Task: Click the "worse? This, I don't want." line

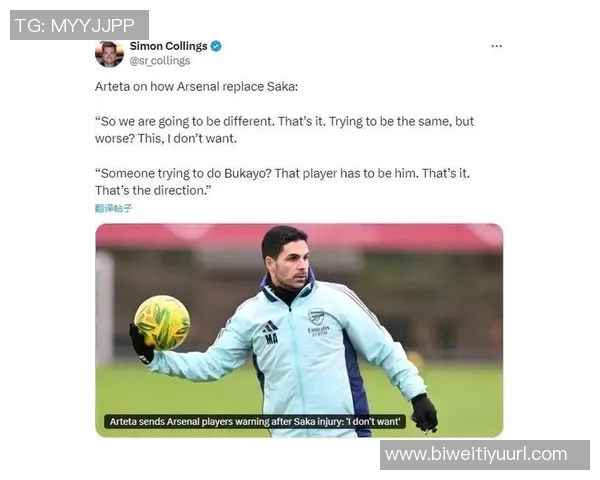Action: coord(166,139)
